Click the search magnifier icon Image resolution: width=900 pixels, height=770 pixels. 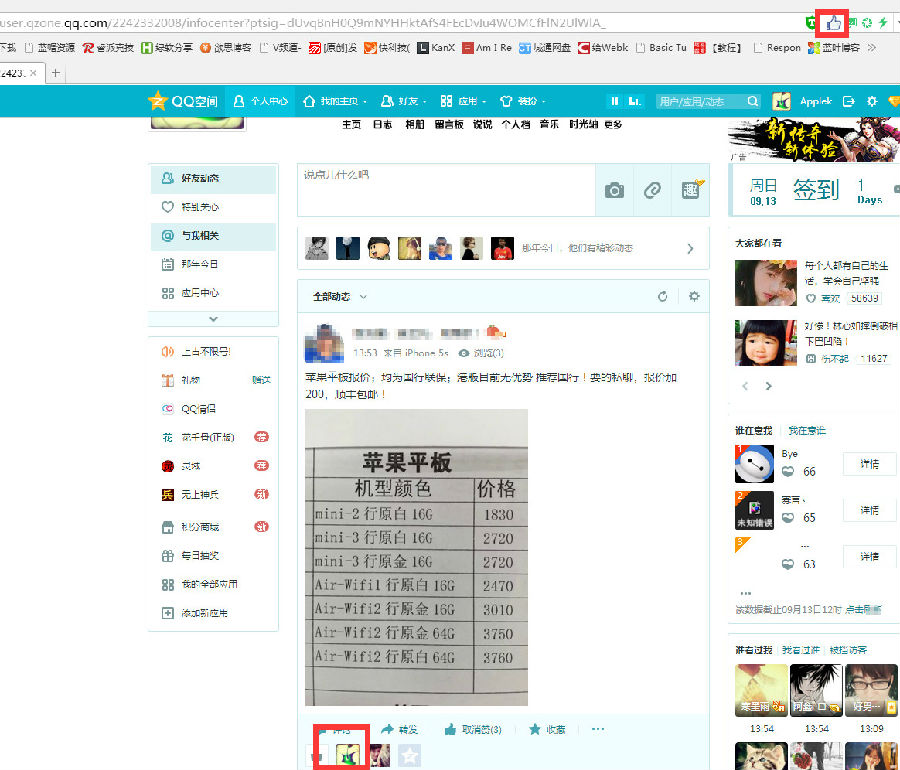tap(752, 101)
